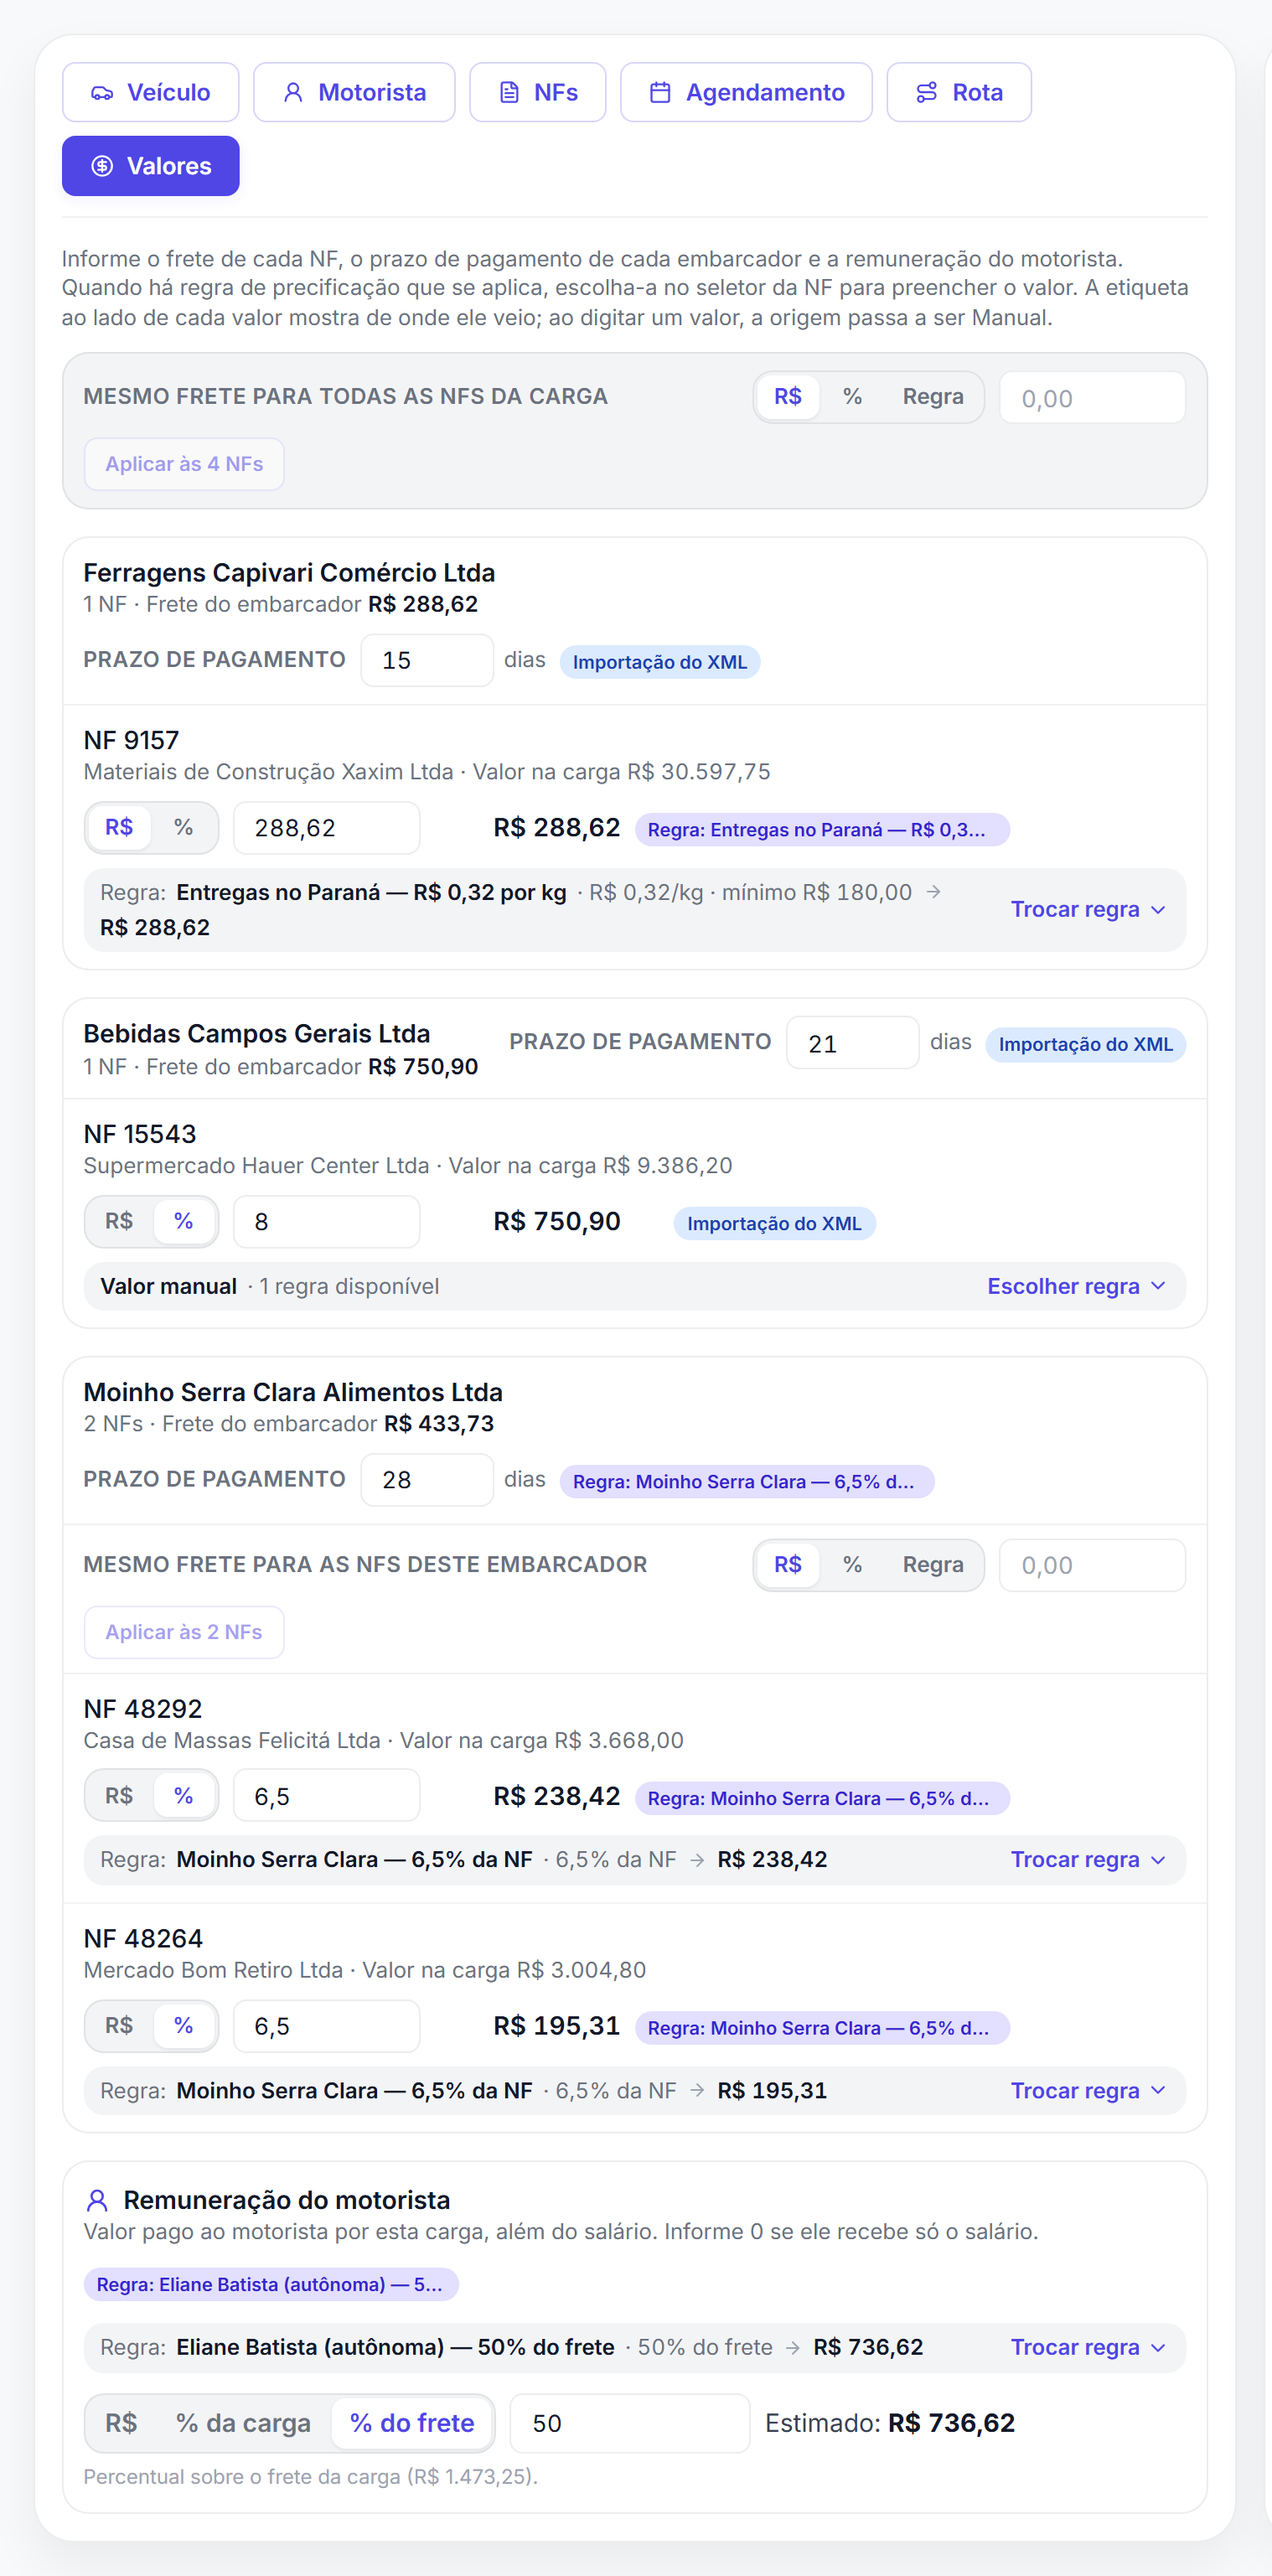Viewport: 1272px width, 2576px height.
Task: Select R$ mode for driver remuneration
Action: tap(121, 2423)
